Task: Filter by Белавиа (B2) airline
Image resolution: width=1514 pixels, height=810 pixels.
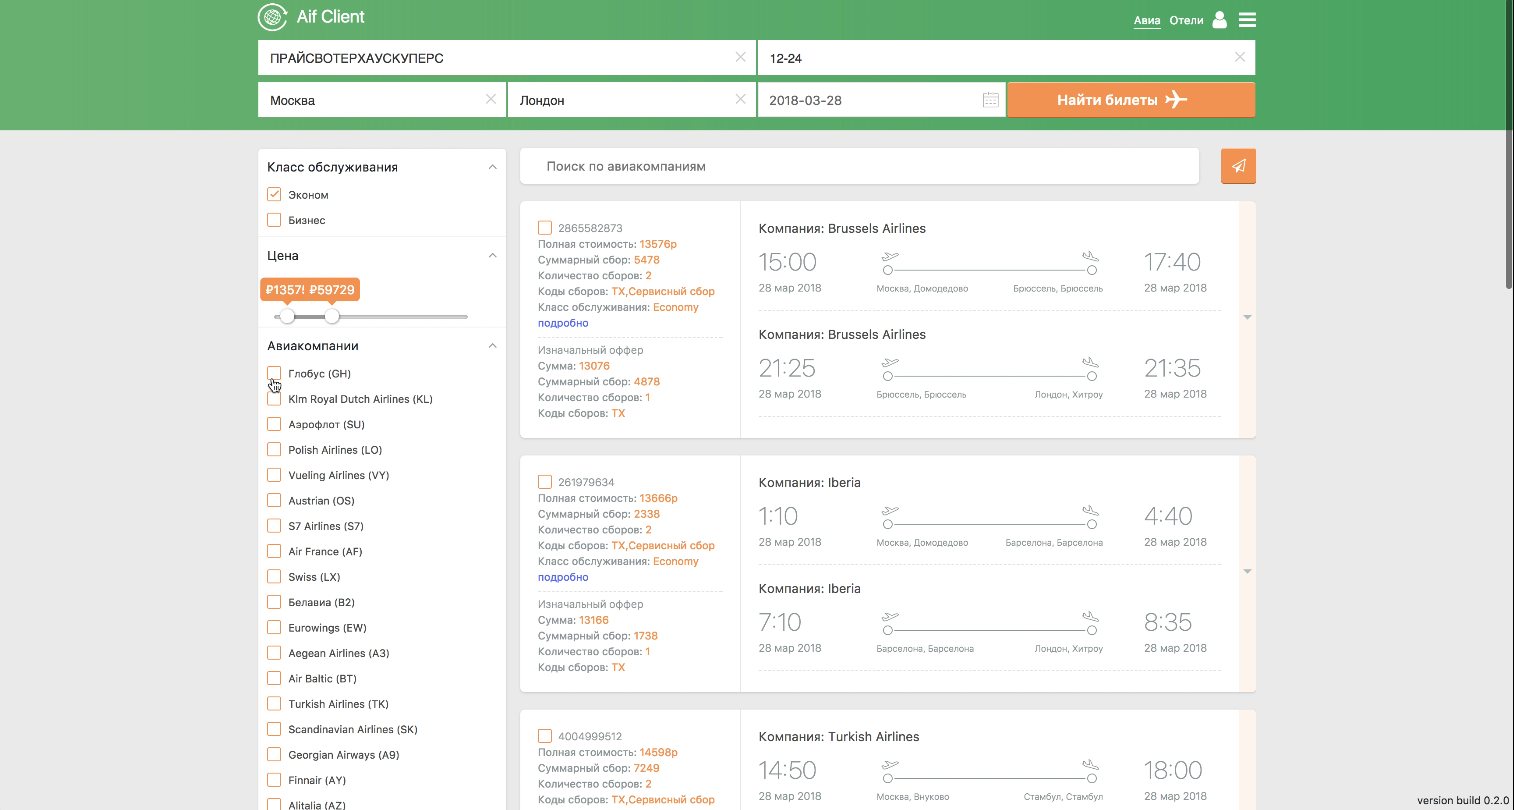Action: (x=274, y=602)
